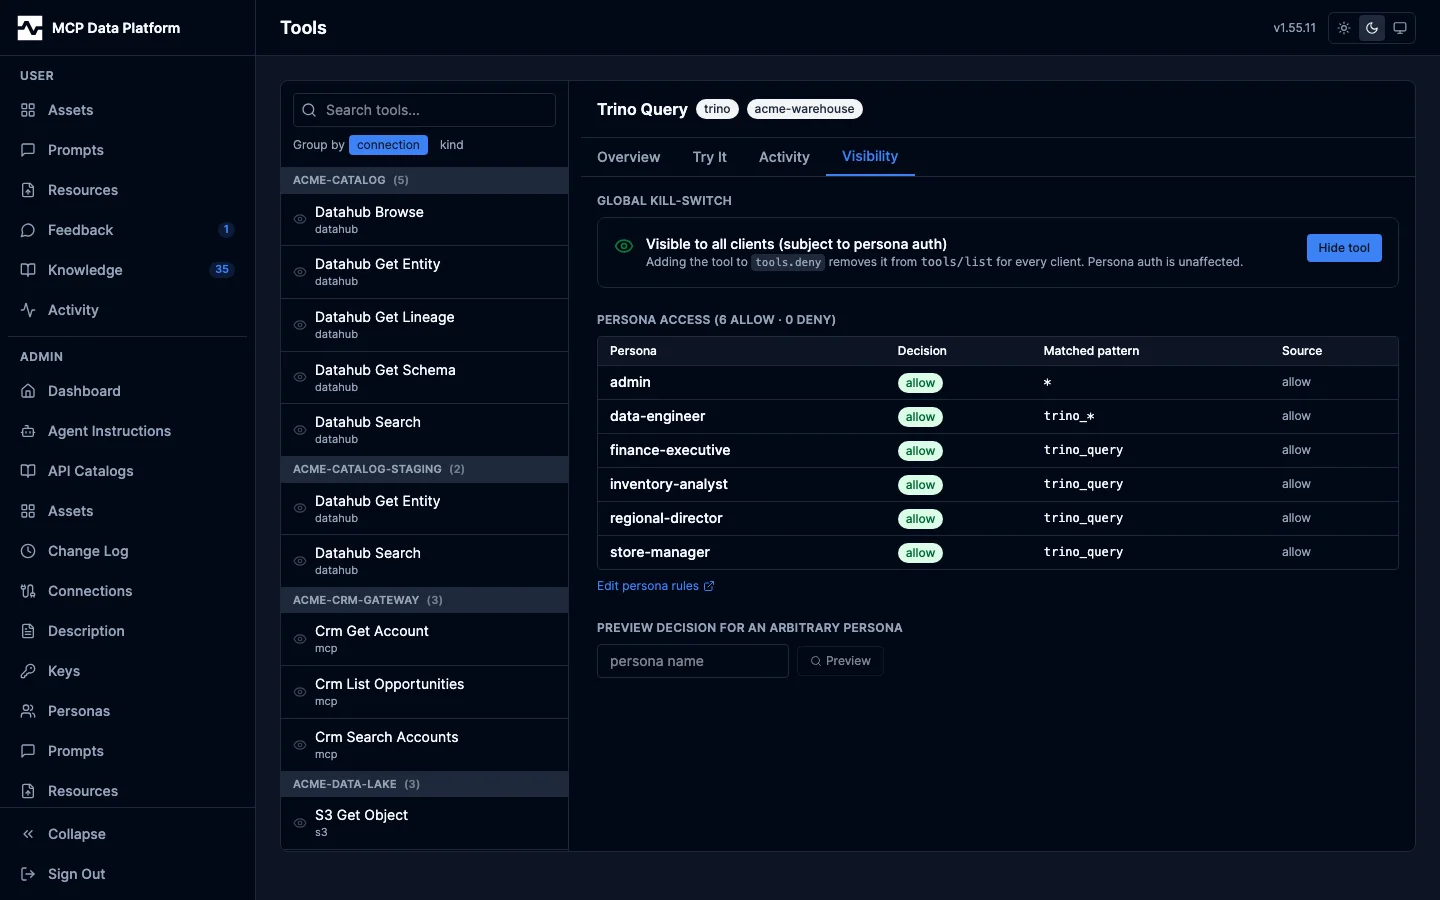Group tools by kind

pos(452,145)
